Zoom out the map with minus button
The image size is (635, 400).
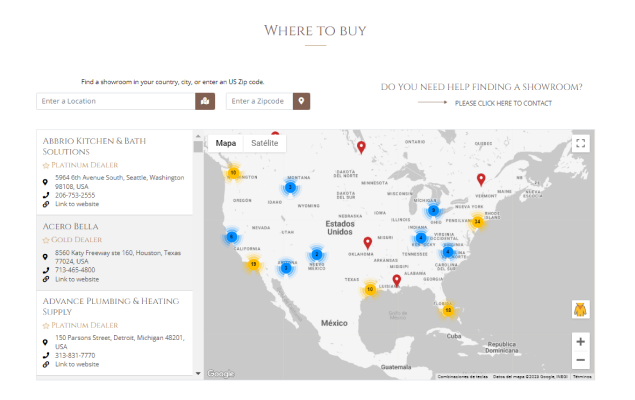click(x=580, y=360)
